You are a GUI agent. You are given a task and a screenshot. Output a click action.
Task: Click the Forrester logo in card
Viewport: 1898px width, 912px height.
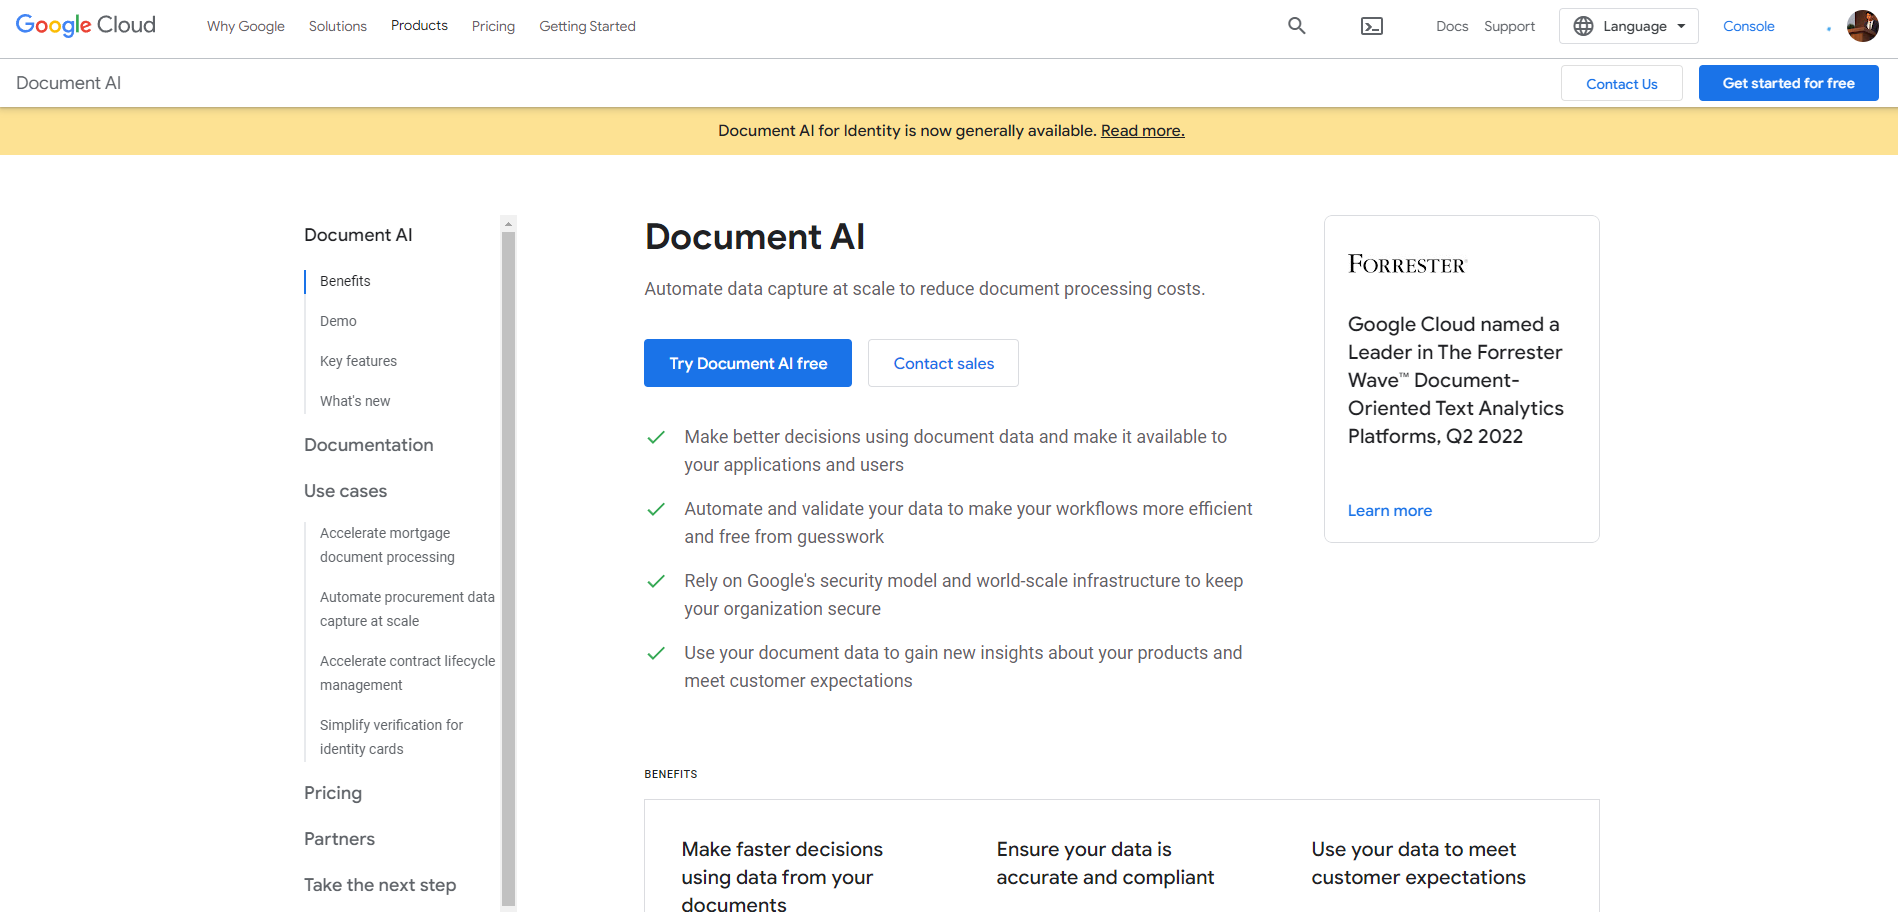click(1406, 265)
